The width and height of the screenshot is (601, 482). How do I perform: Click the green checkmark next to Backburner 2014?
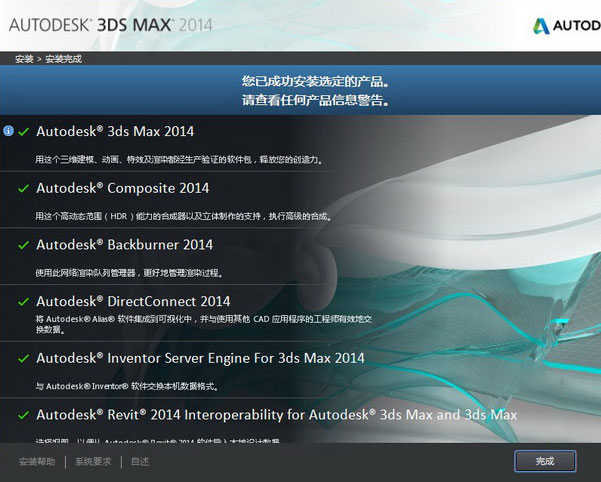click(x=24, y=245)
